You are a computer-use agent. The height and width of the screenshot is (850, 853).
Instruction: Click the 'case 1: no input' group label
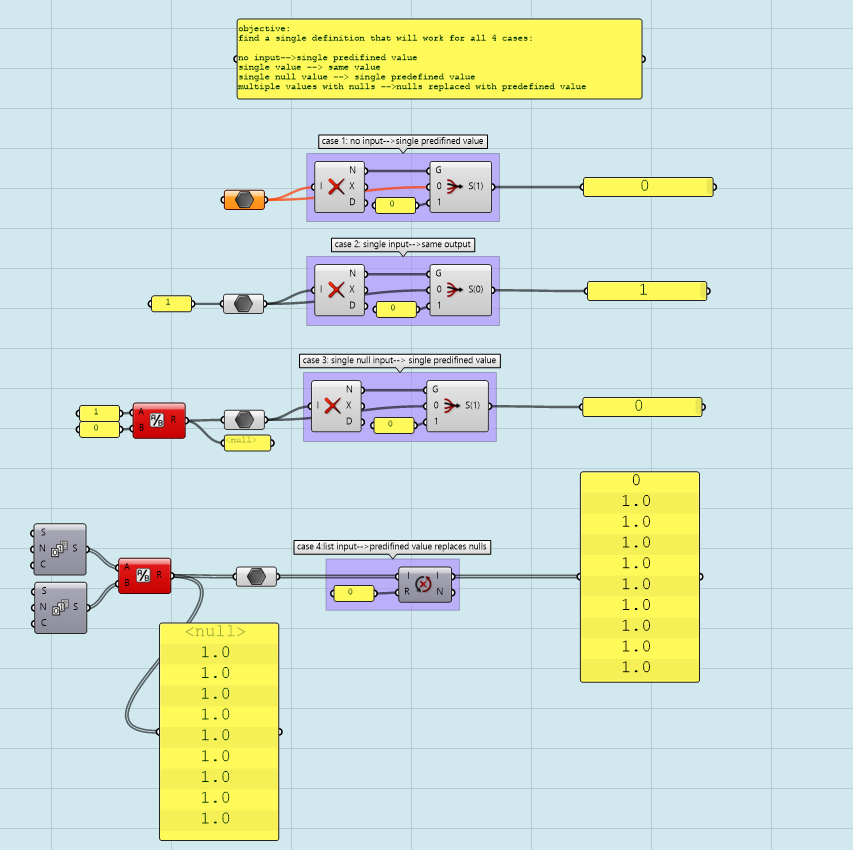(403, 141)
